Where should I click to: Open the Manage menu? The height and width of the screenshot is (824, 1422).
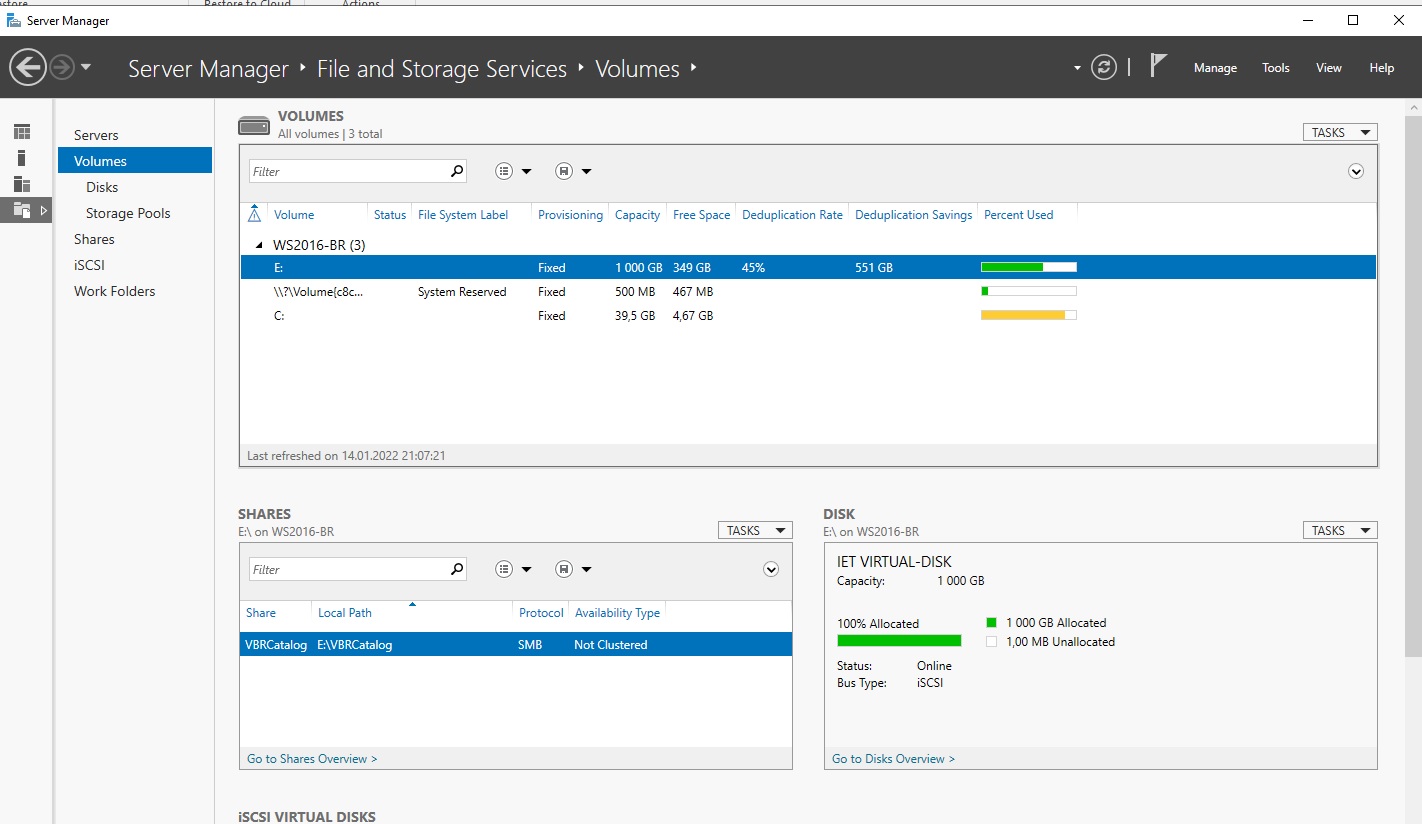1215,68
